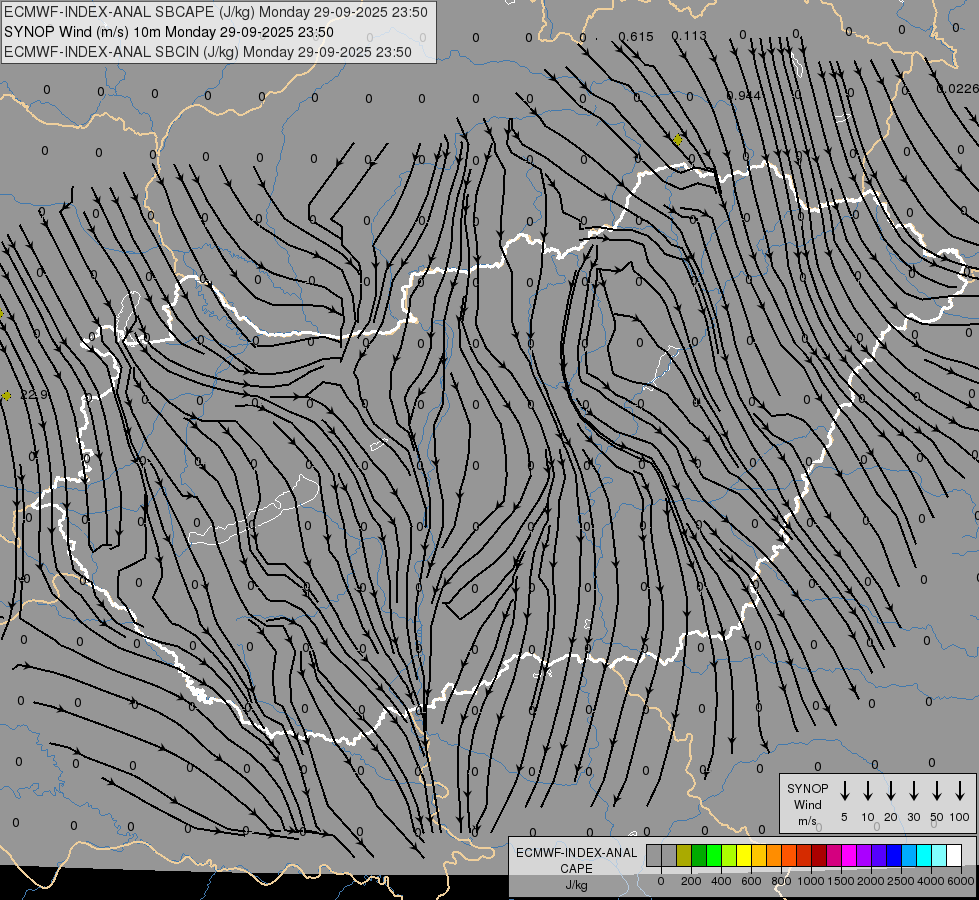Click the 22.9 value on the map
Image resolution: width=979 pixels, height=900 pixels.
point(34,395)
